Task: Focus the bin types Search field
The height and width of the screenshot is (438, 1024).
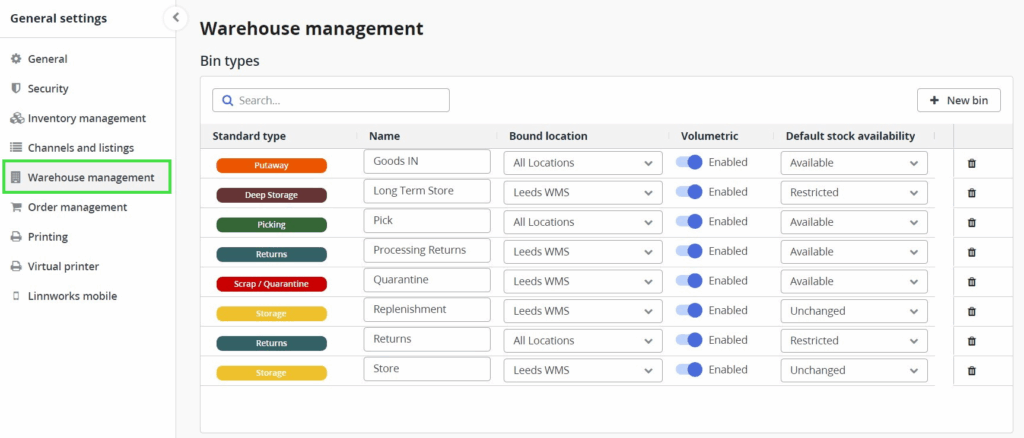Action: 331,101
